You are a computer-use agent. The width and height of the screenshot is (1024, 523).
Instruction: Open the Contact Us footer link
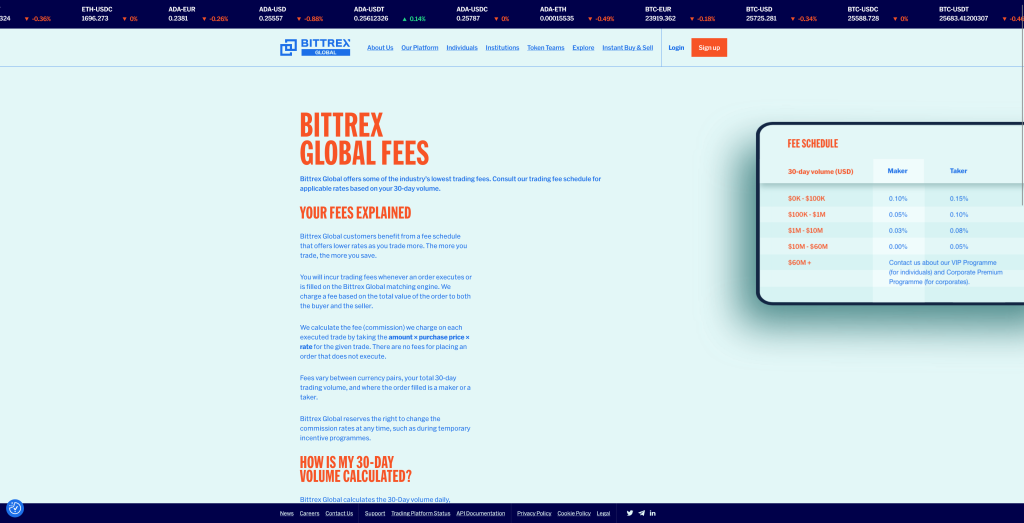pyautogui.click(x=339, y=513)
